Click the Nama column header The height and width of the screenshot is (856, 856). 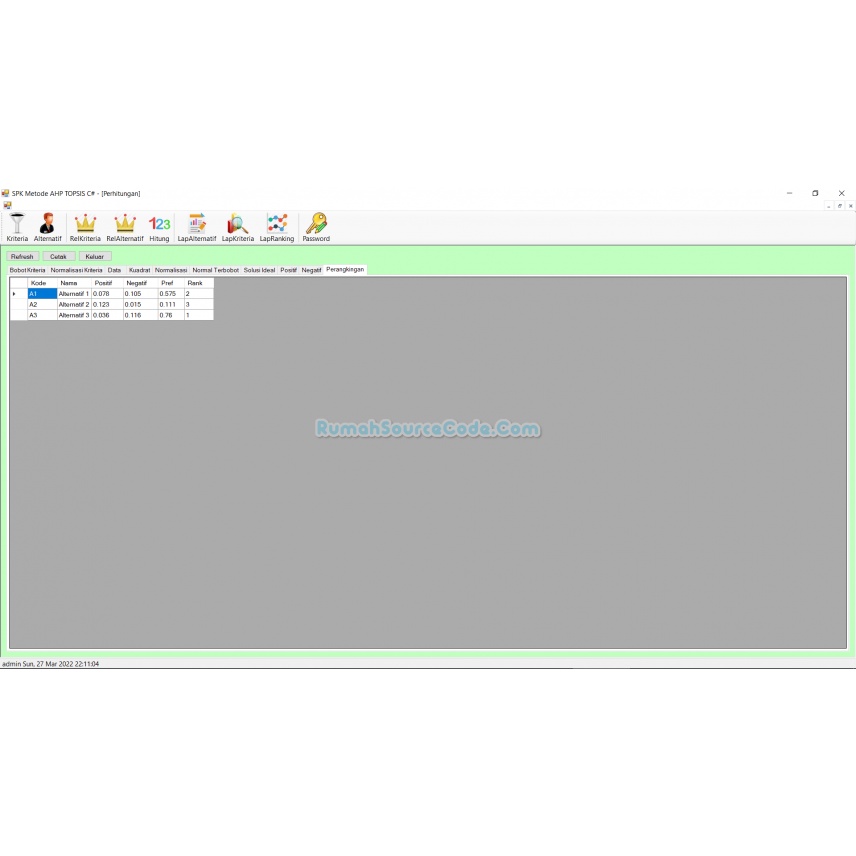click(x=74, y=283)
